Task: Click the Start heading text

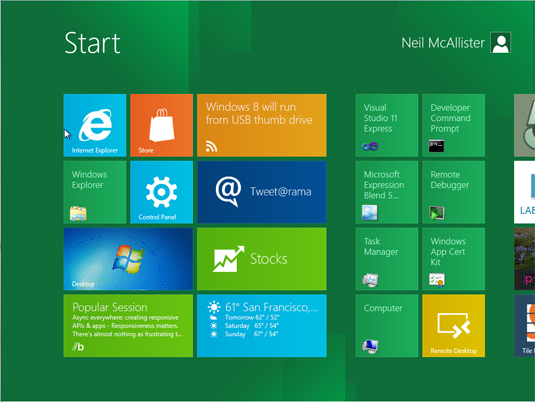Action: tap(92, 43)
